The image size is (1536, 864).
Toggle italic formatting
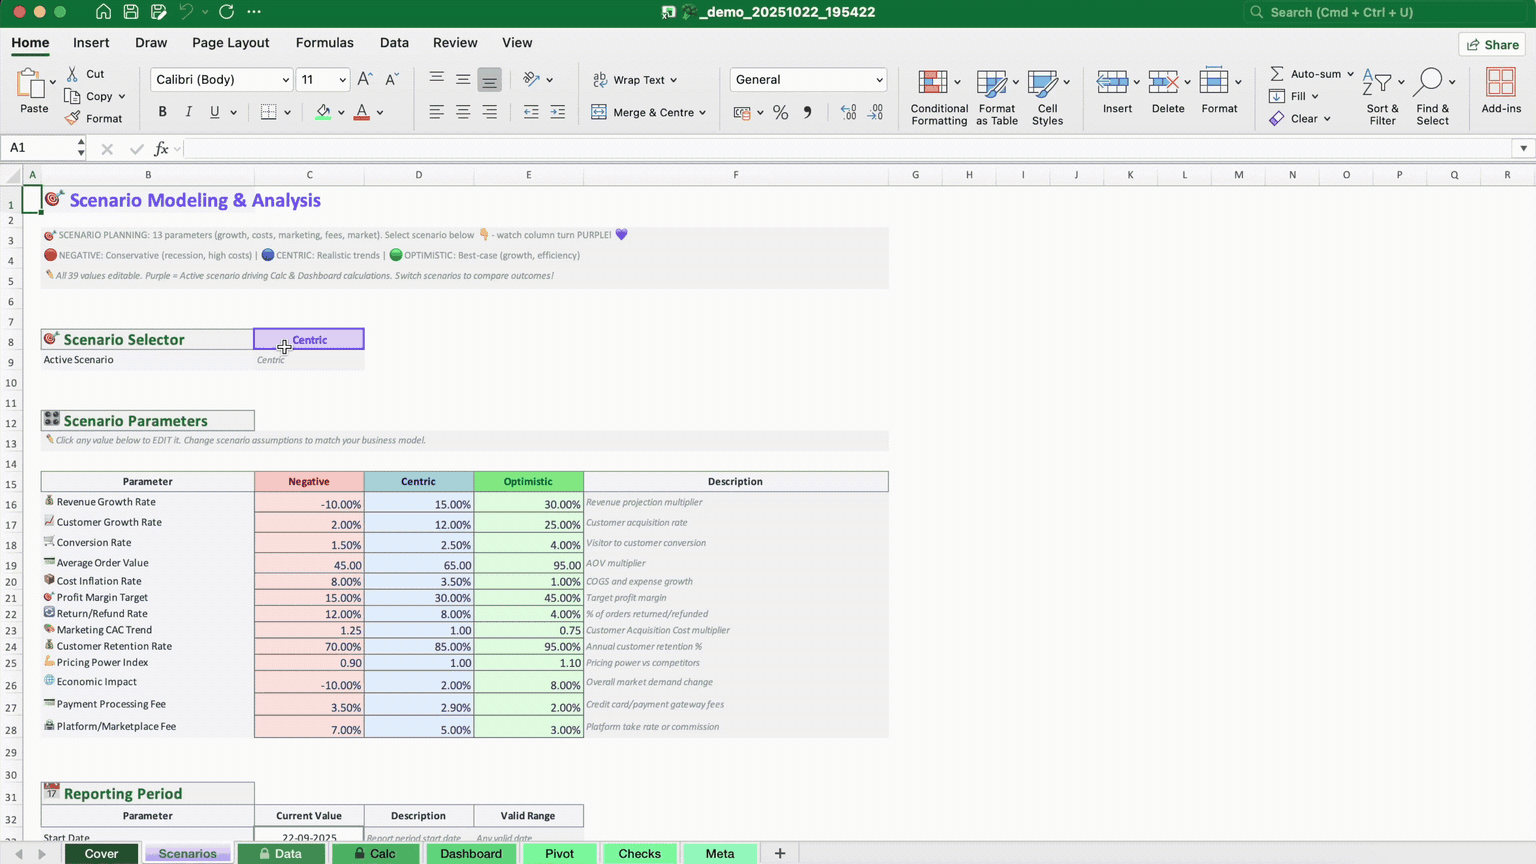(x=188, y=112)
